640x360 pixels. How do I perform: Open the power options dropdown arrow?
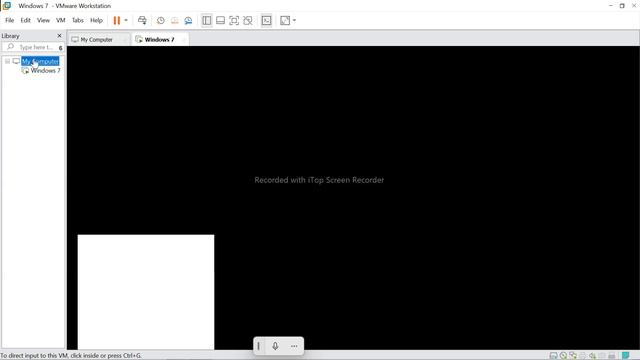(126, 20)
